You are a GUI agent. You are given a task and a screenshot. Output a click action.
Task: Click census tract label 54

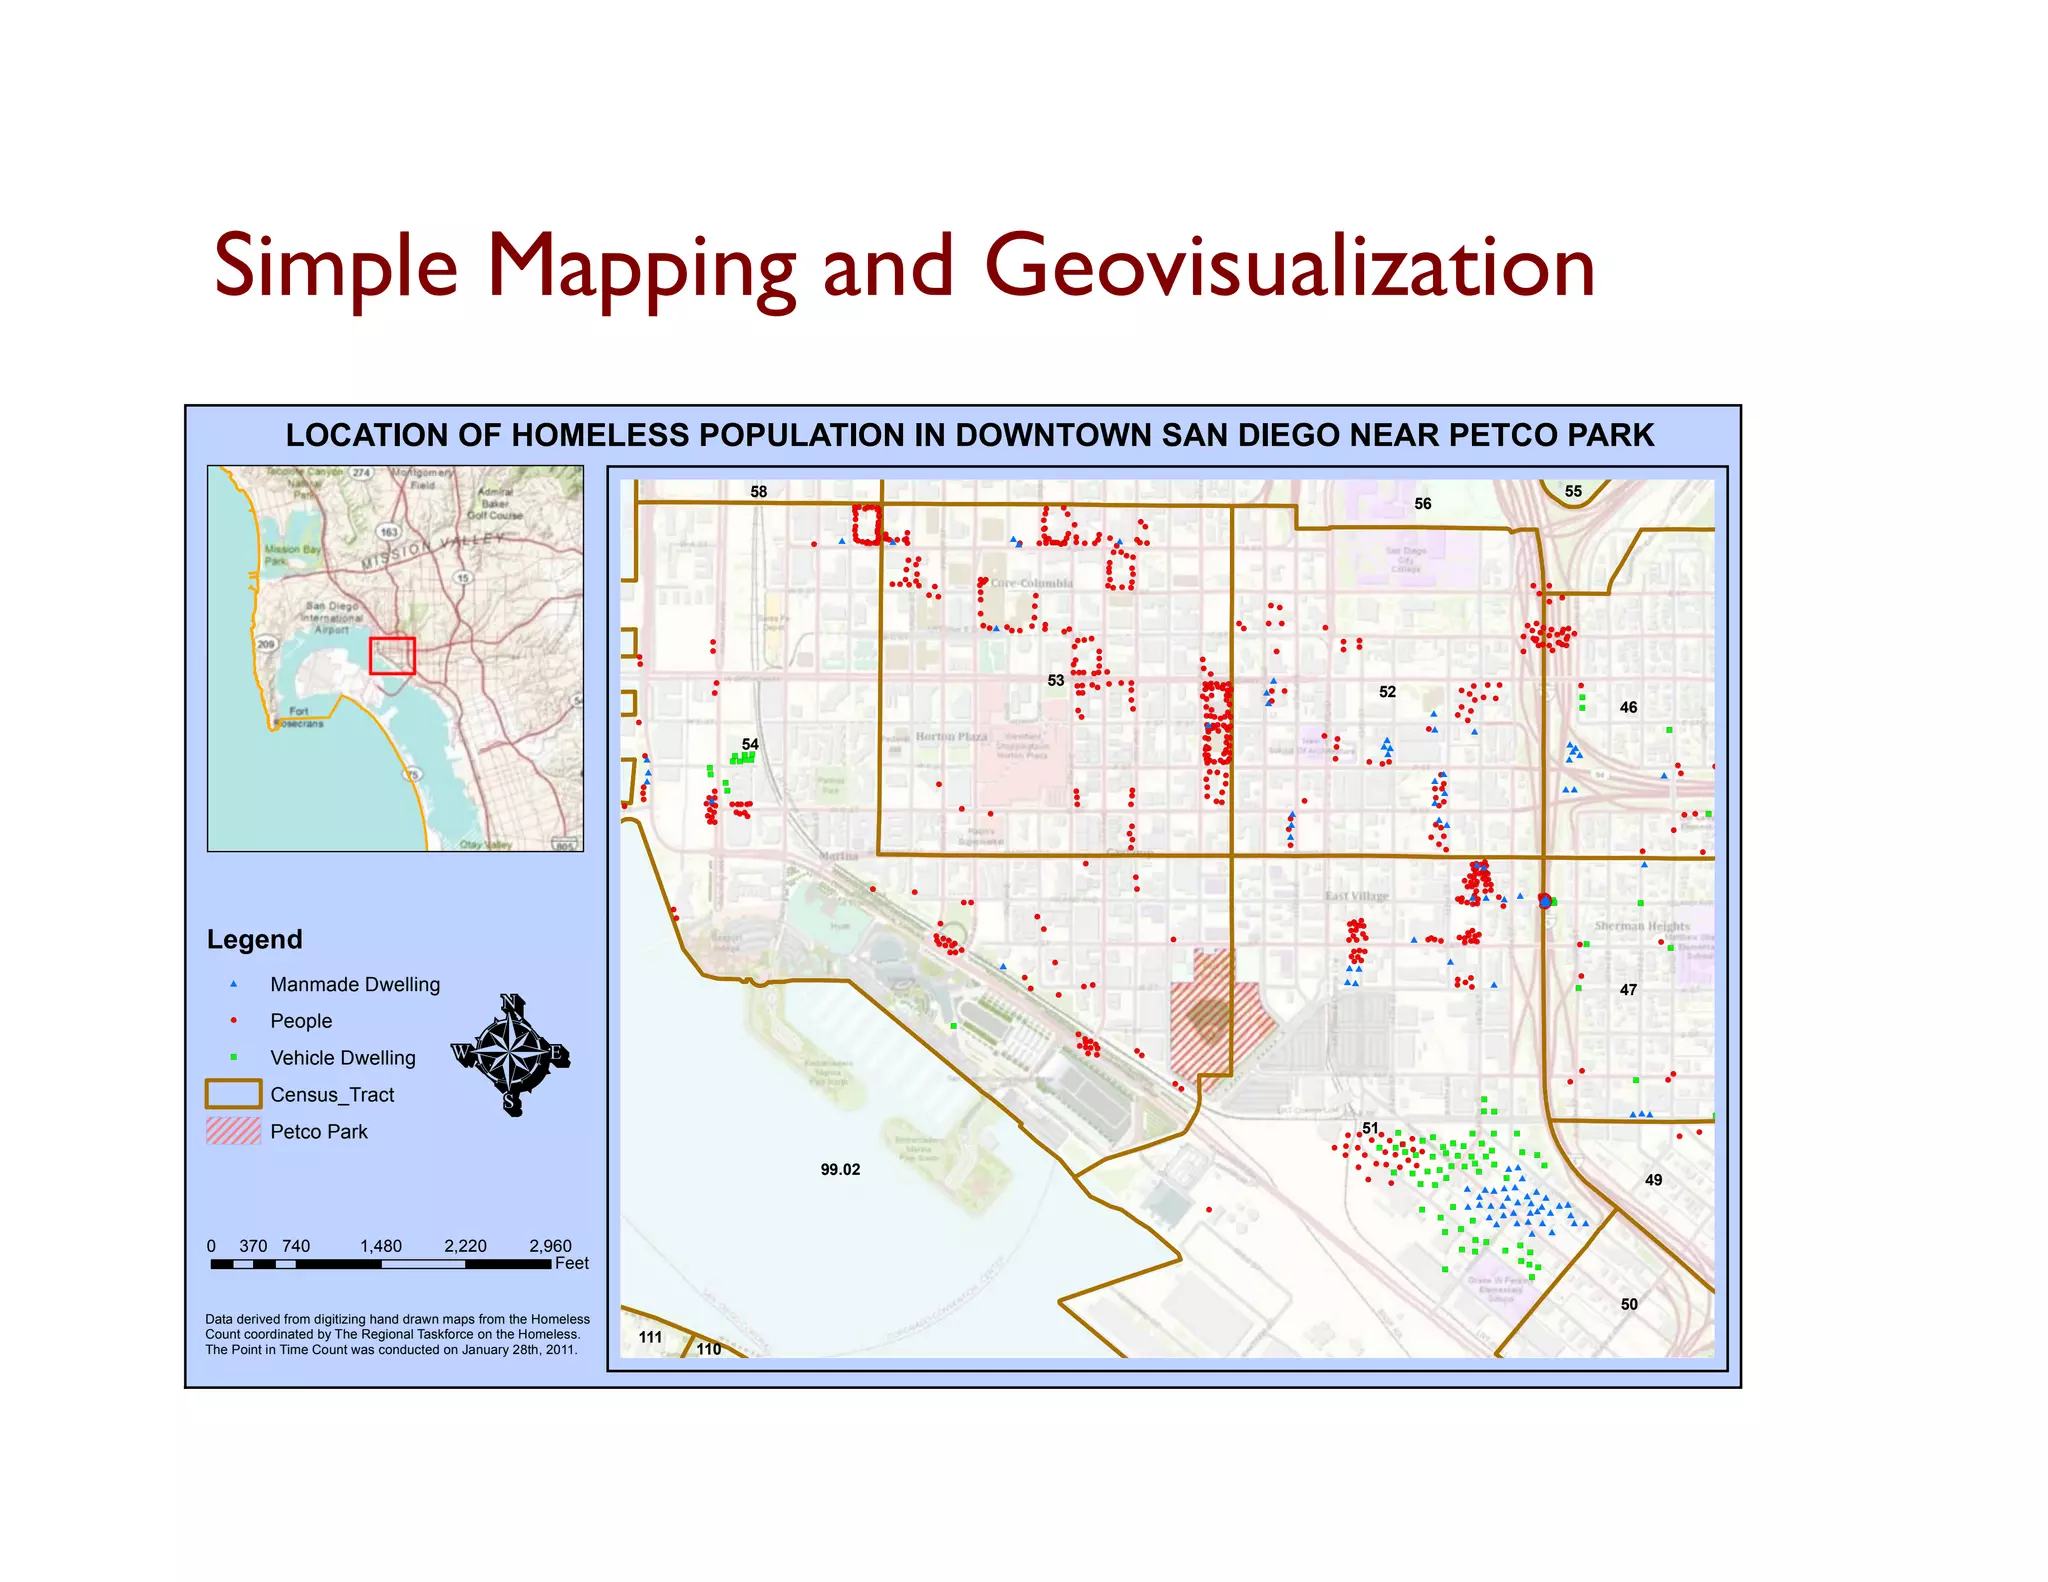point(750,744)
